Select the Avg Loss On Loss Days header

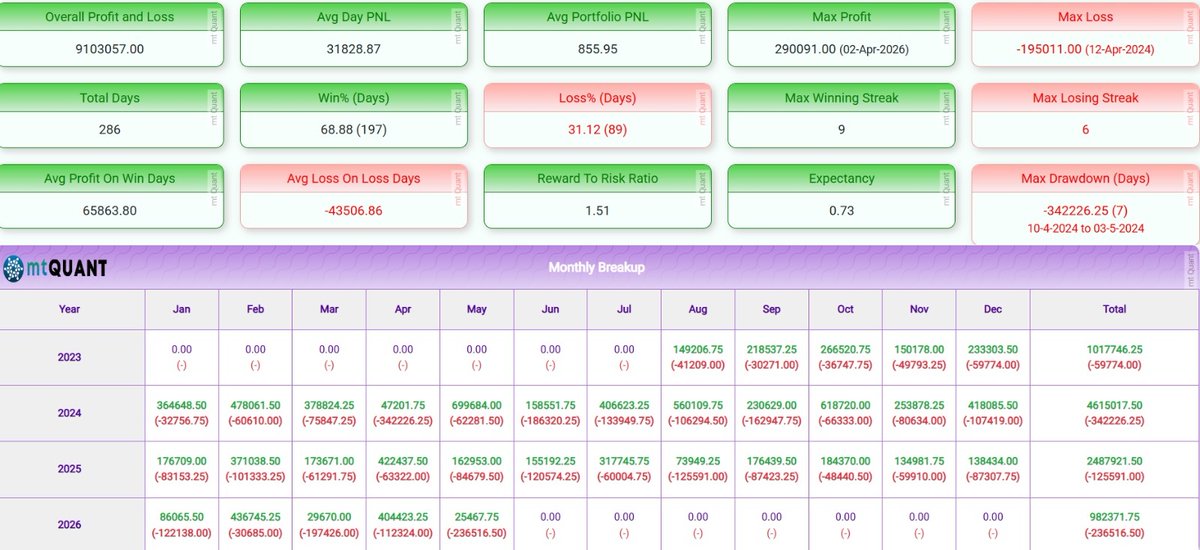(x=355, y=178)
